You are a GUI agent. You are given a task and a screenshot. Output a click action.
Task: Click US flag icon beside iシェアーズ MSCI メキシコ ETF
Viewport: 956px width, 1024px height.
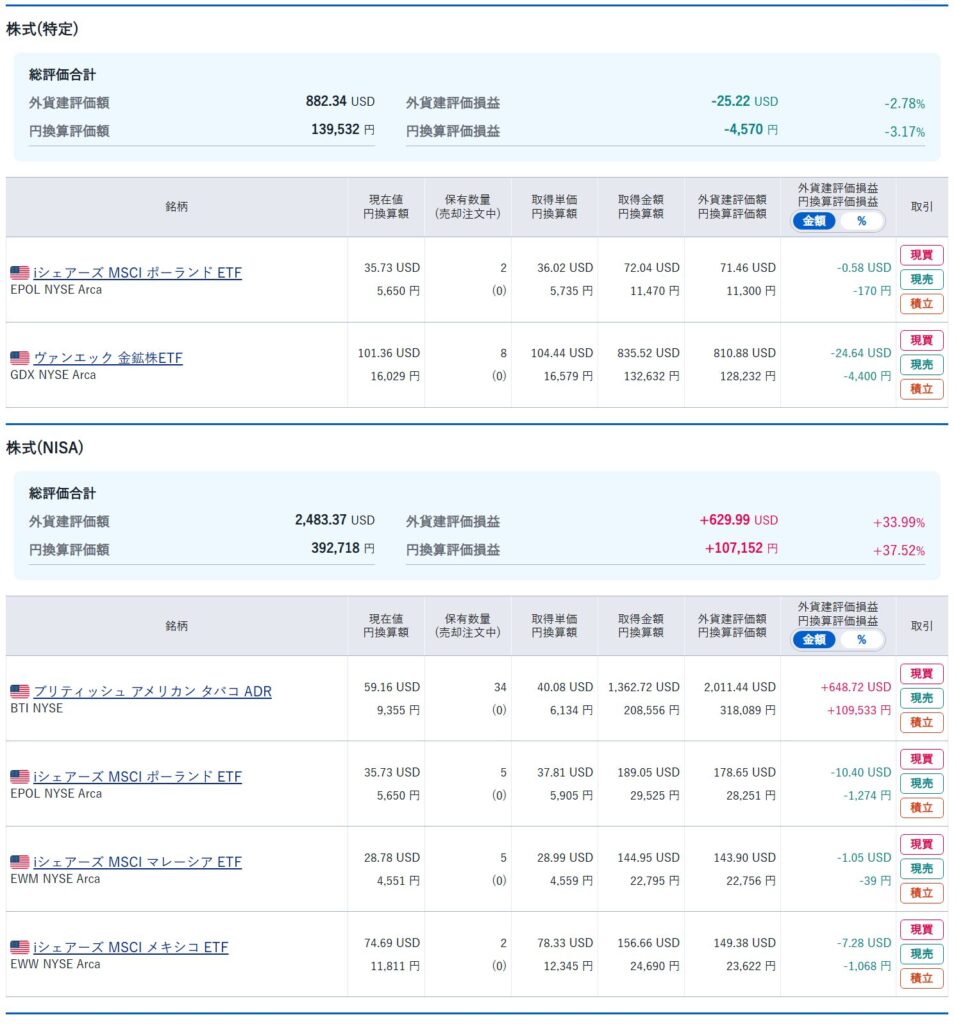pos(19,947)
